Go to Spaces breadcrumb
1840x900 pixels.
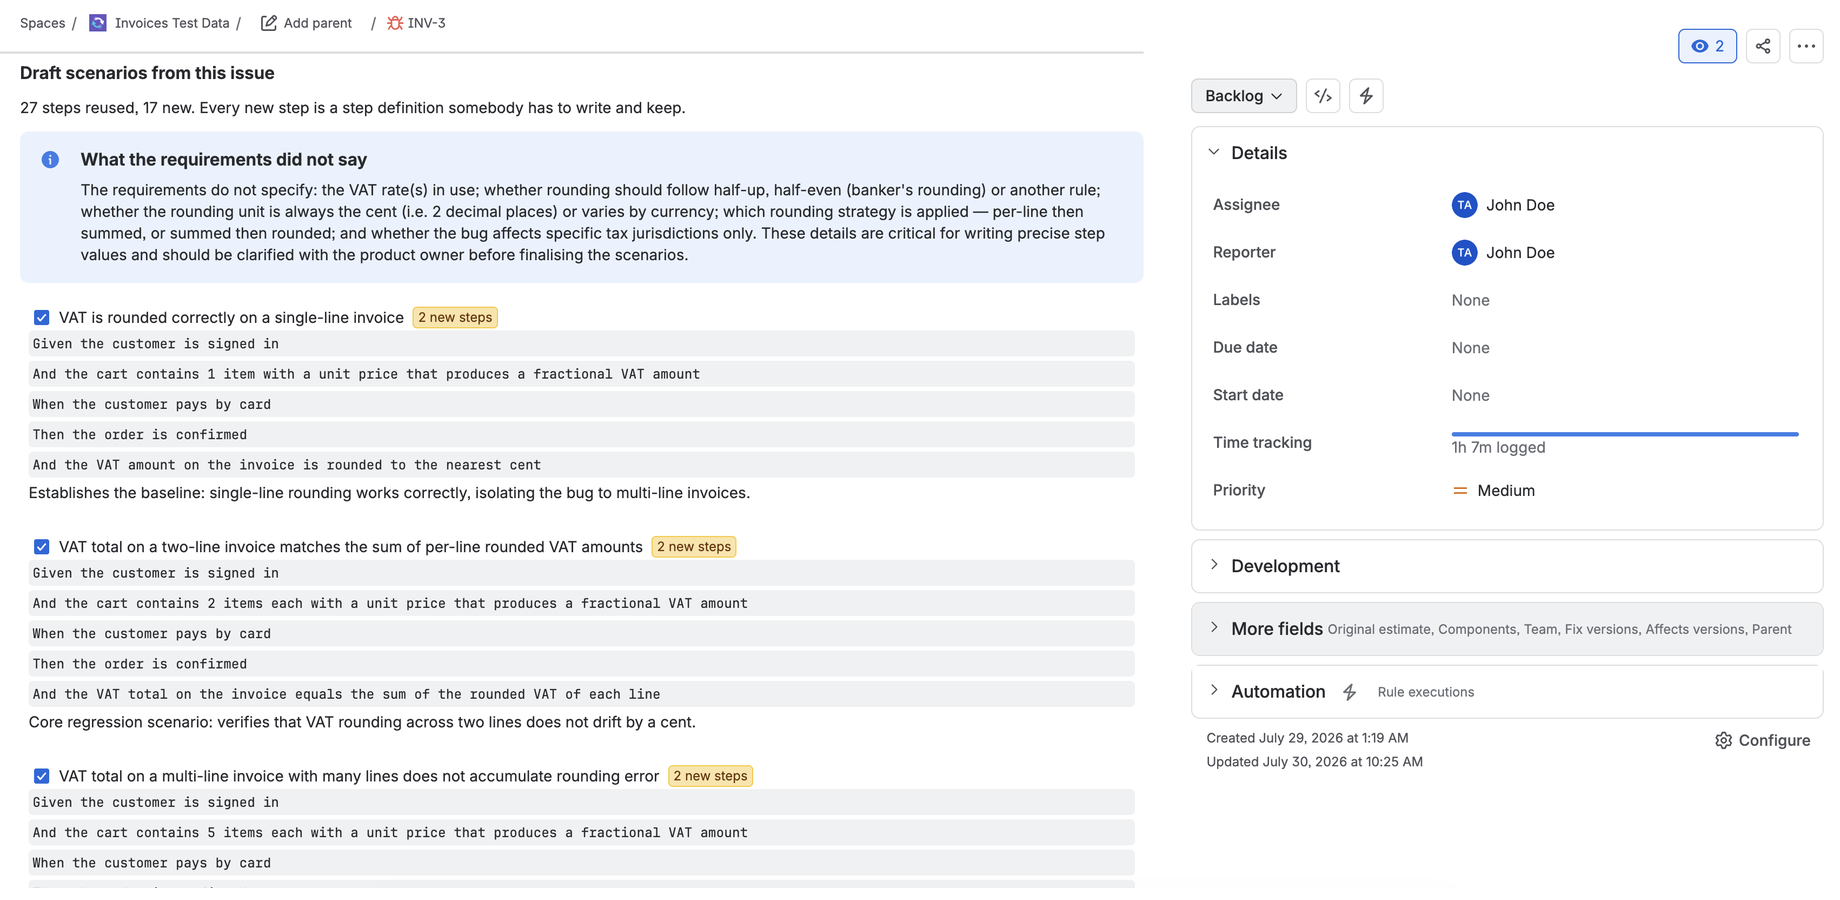coord(42,23)
